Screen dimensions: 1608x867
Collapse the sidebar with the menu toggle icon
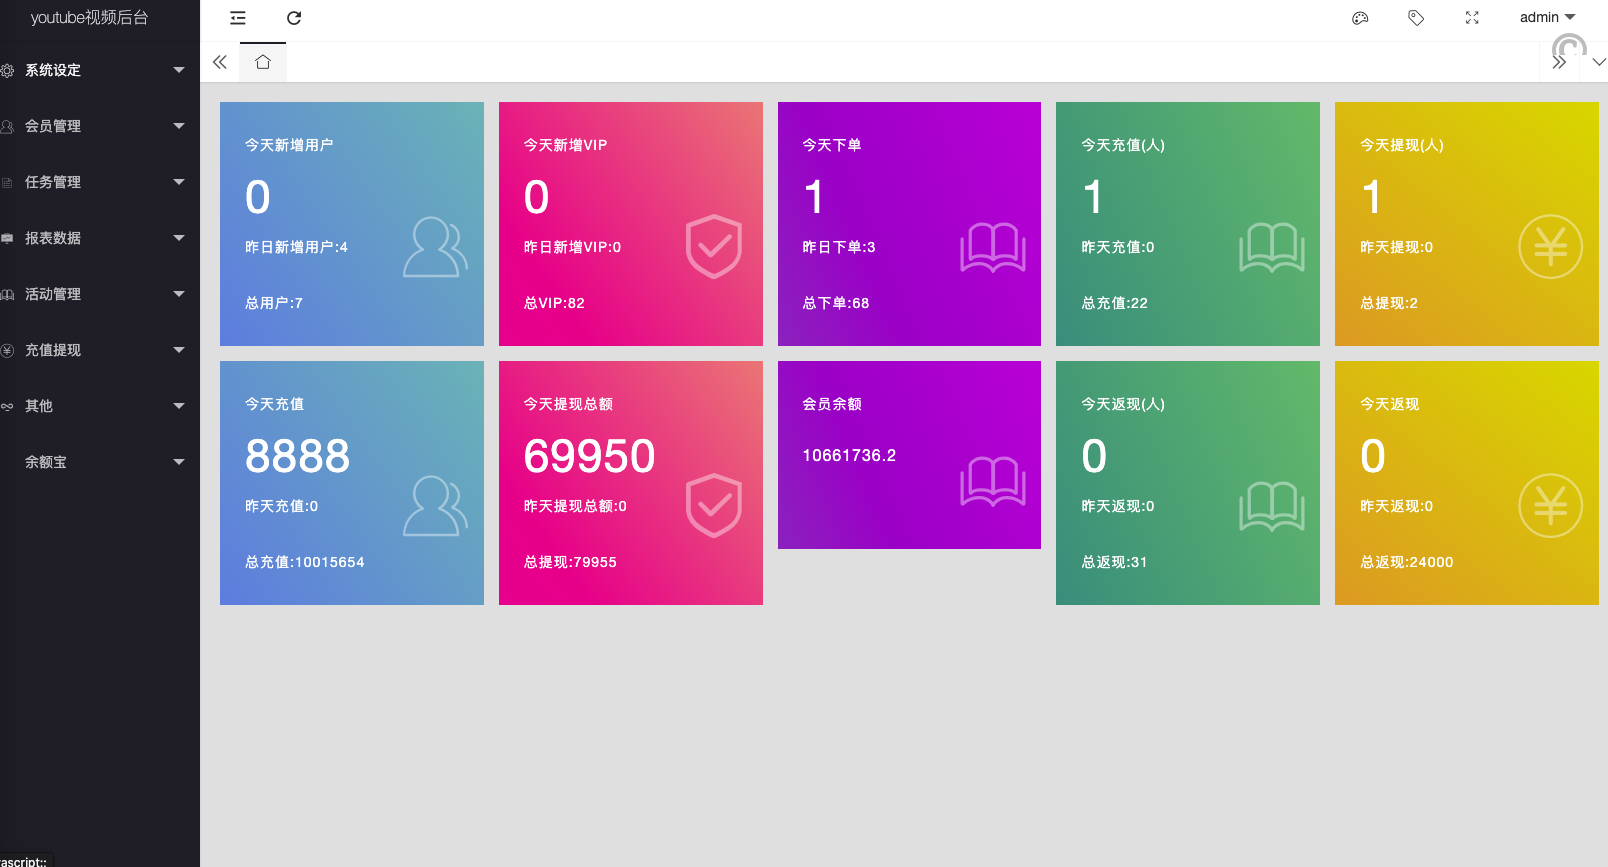pyautogui.click(x=238, y=18)
